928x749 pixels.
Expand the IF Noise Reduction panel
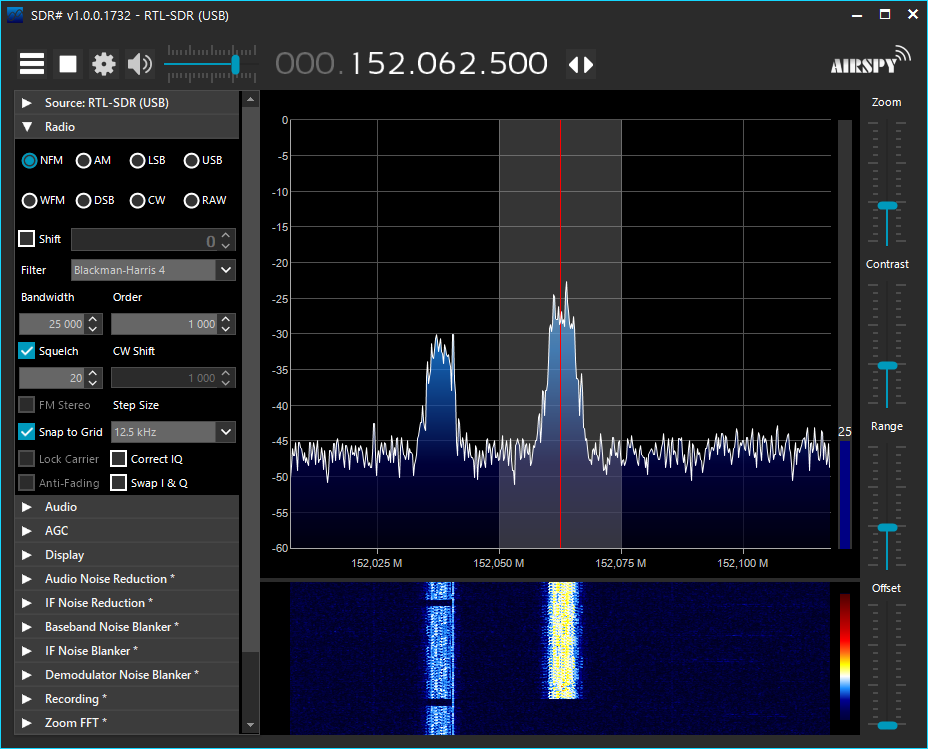coord(127,603)
